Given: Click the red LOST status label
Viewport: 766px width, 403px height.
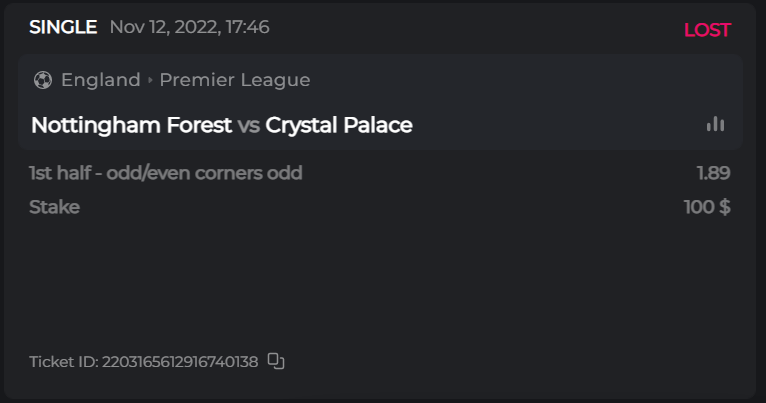Looking at the screenshot, I should pyautogui.click(x=707, y=30).
